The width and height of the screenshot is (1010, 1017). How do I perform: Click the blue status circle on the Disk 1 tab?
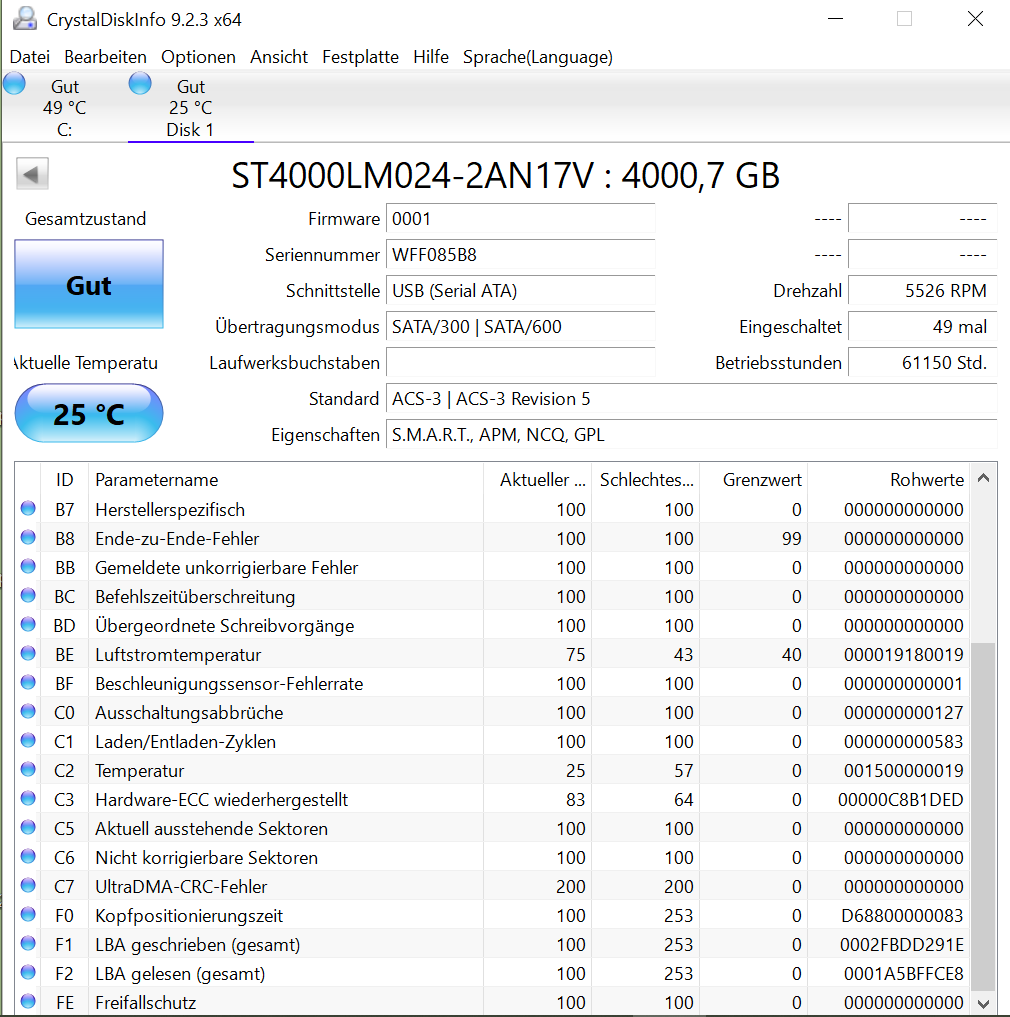tap(140, 84)
